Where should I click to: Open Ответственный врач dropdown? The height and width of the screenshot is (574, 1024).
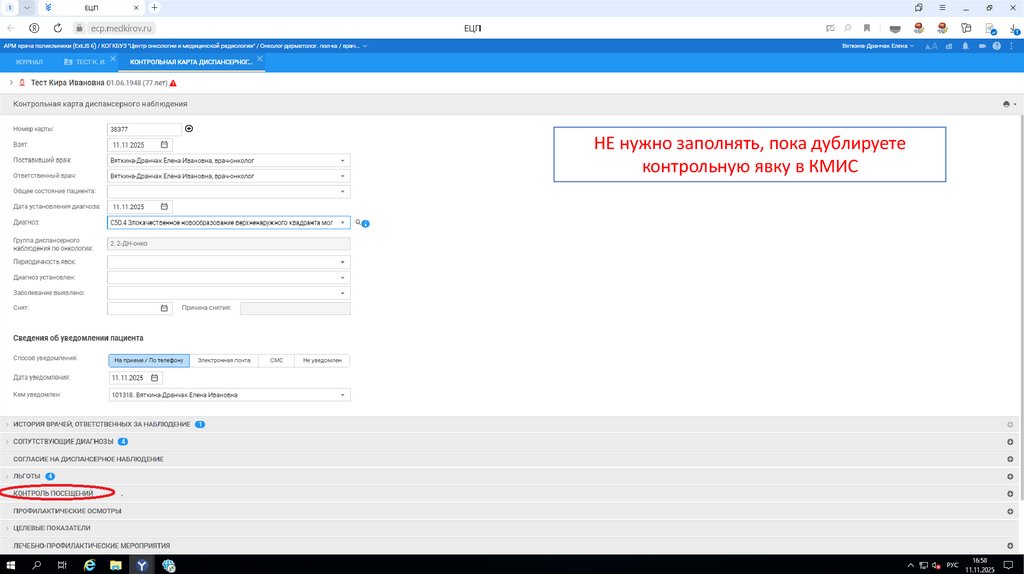pos(342,176)
